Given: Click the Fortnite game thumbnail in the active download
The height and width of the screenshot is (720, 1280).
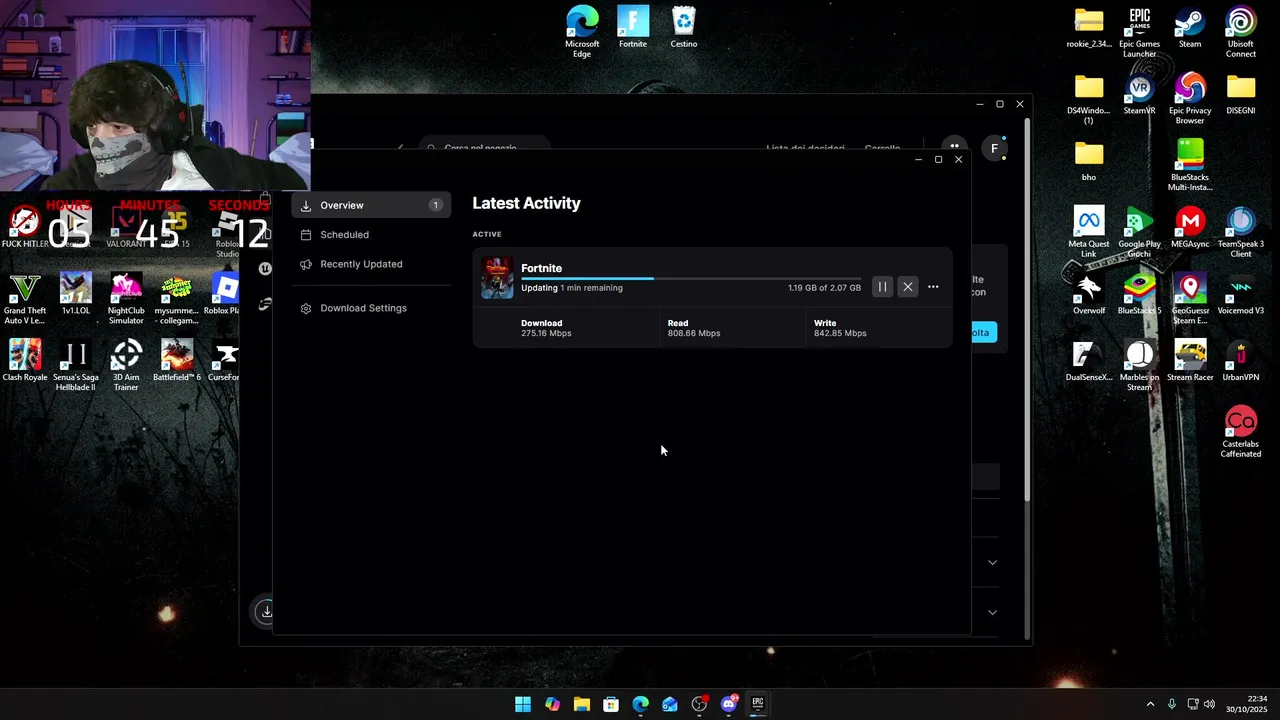Looking at the screenshot, I should (497, 278).
